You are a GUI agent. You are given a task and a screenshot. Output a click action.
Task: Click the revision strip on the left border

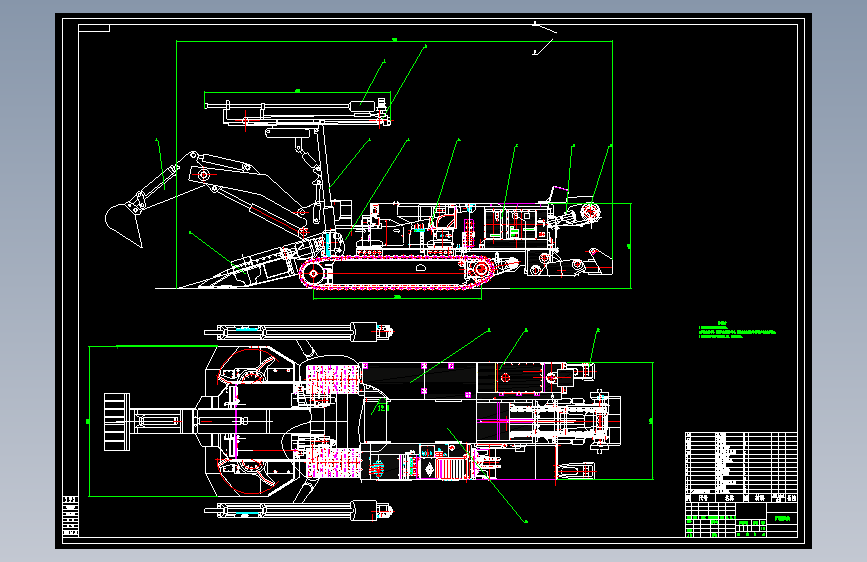tap(71, 517)
